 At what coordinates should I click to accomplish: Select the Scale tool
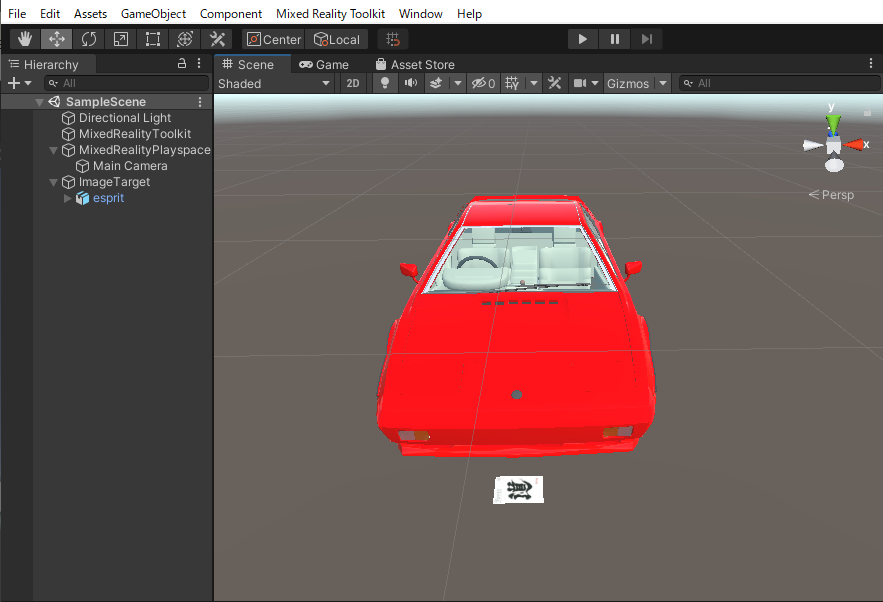[x=121, y=39]
